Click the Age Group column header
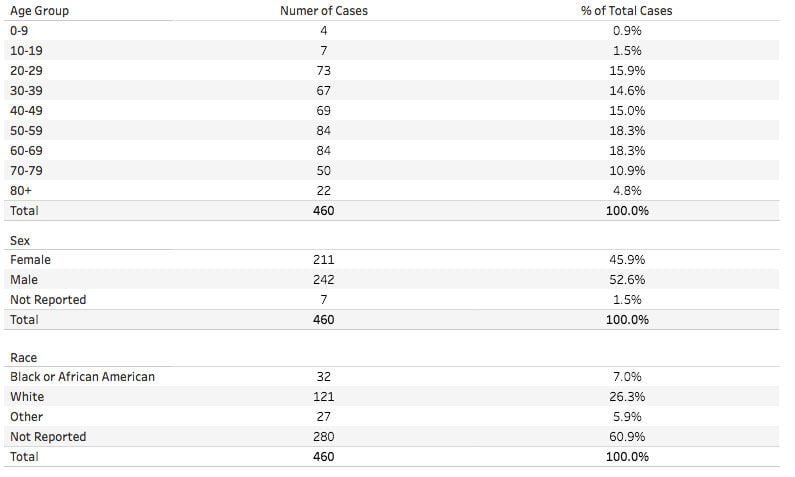This screenshot has width=795, height=477. (38, 11)
